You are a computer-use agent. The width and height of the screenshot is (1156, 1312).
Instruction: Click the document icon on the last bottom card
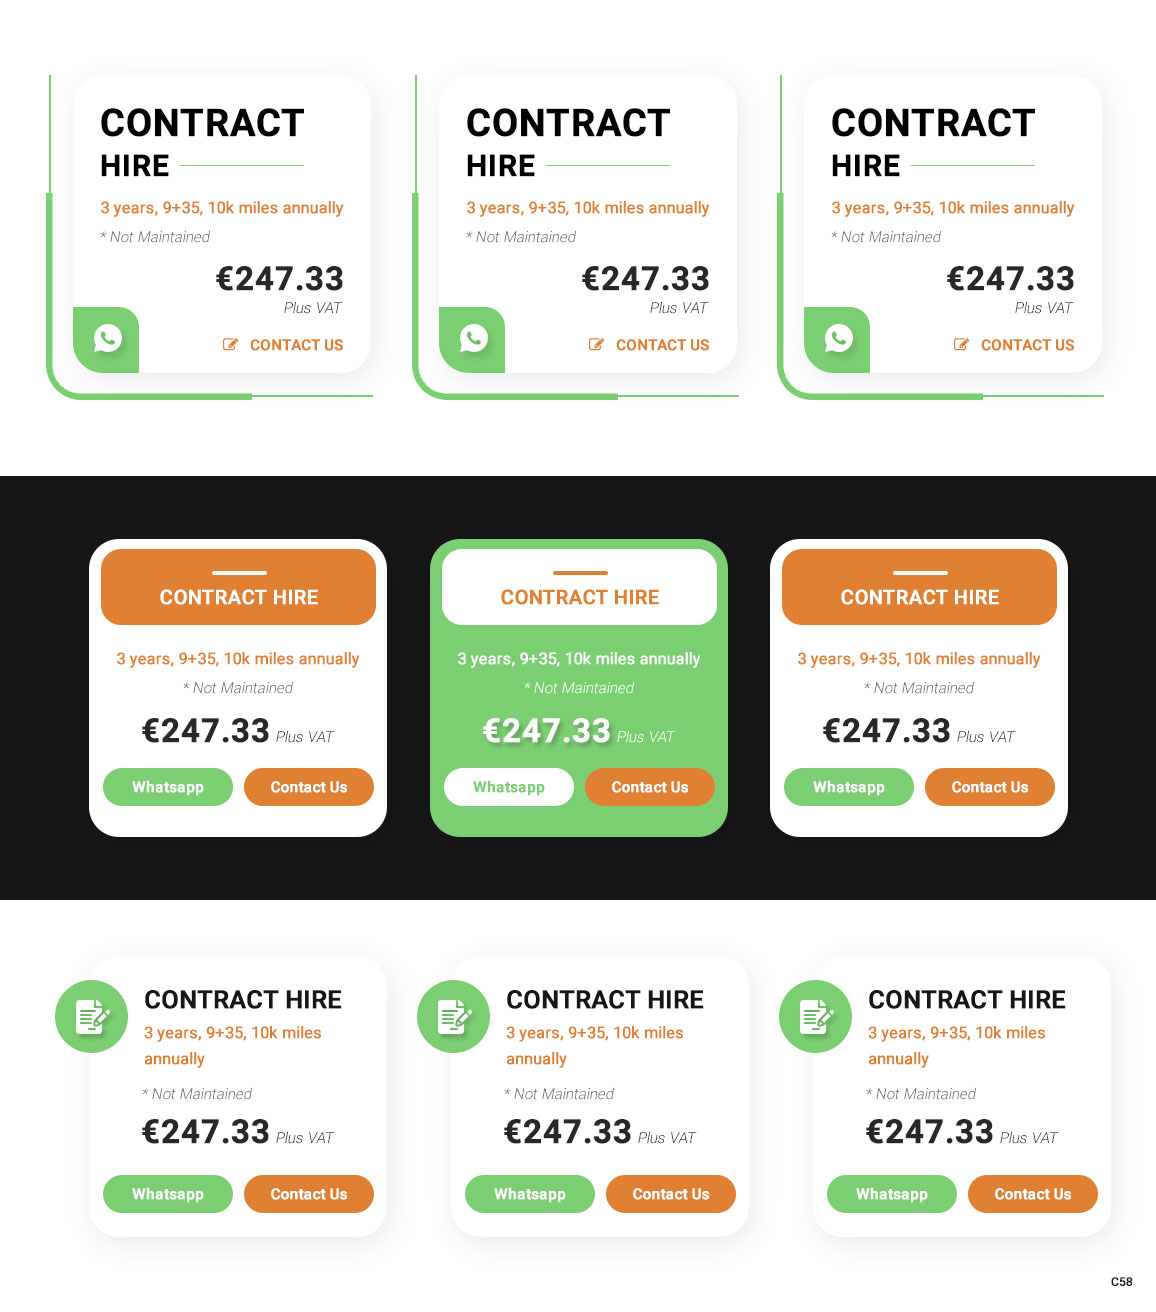pyautogui.click(x=815, y=1016)
